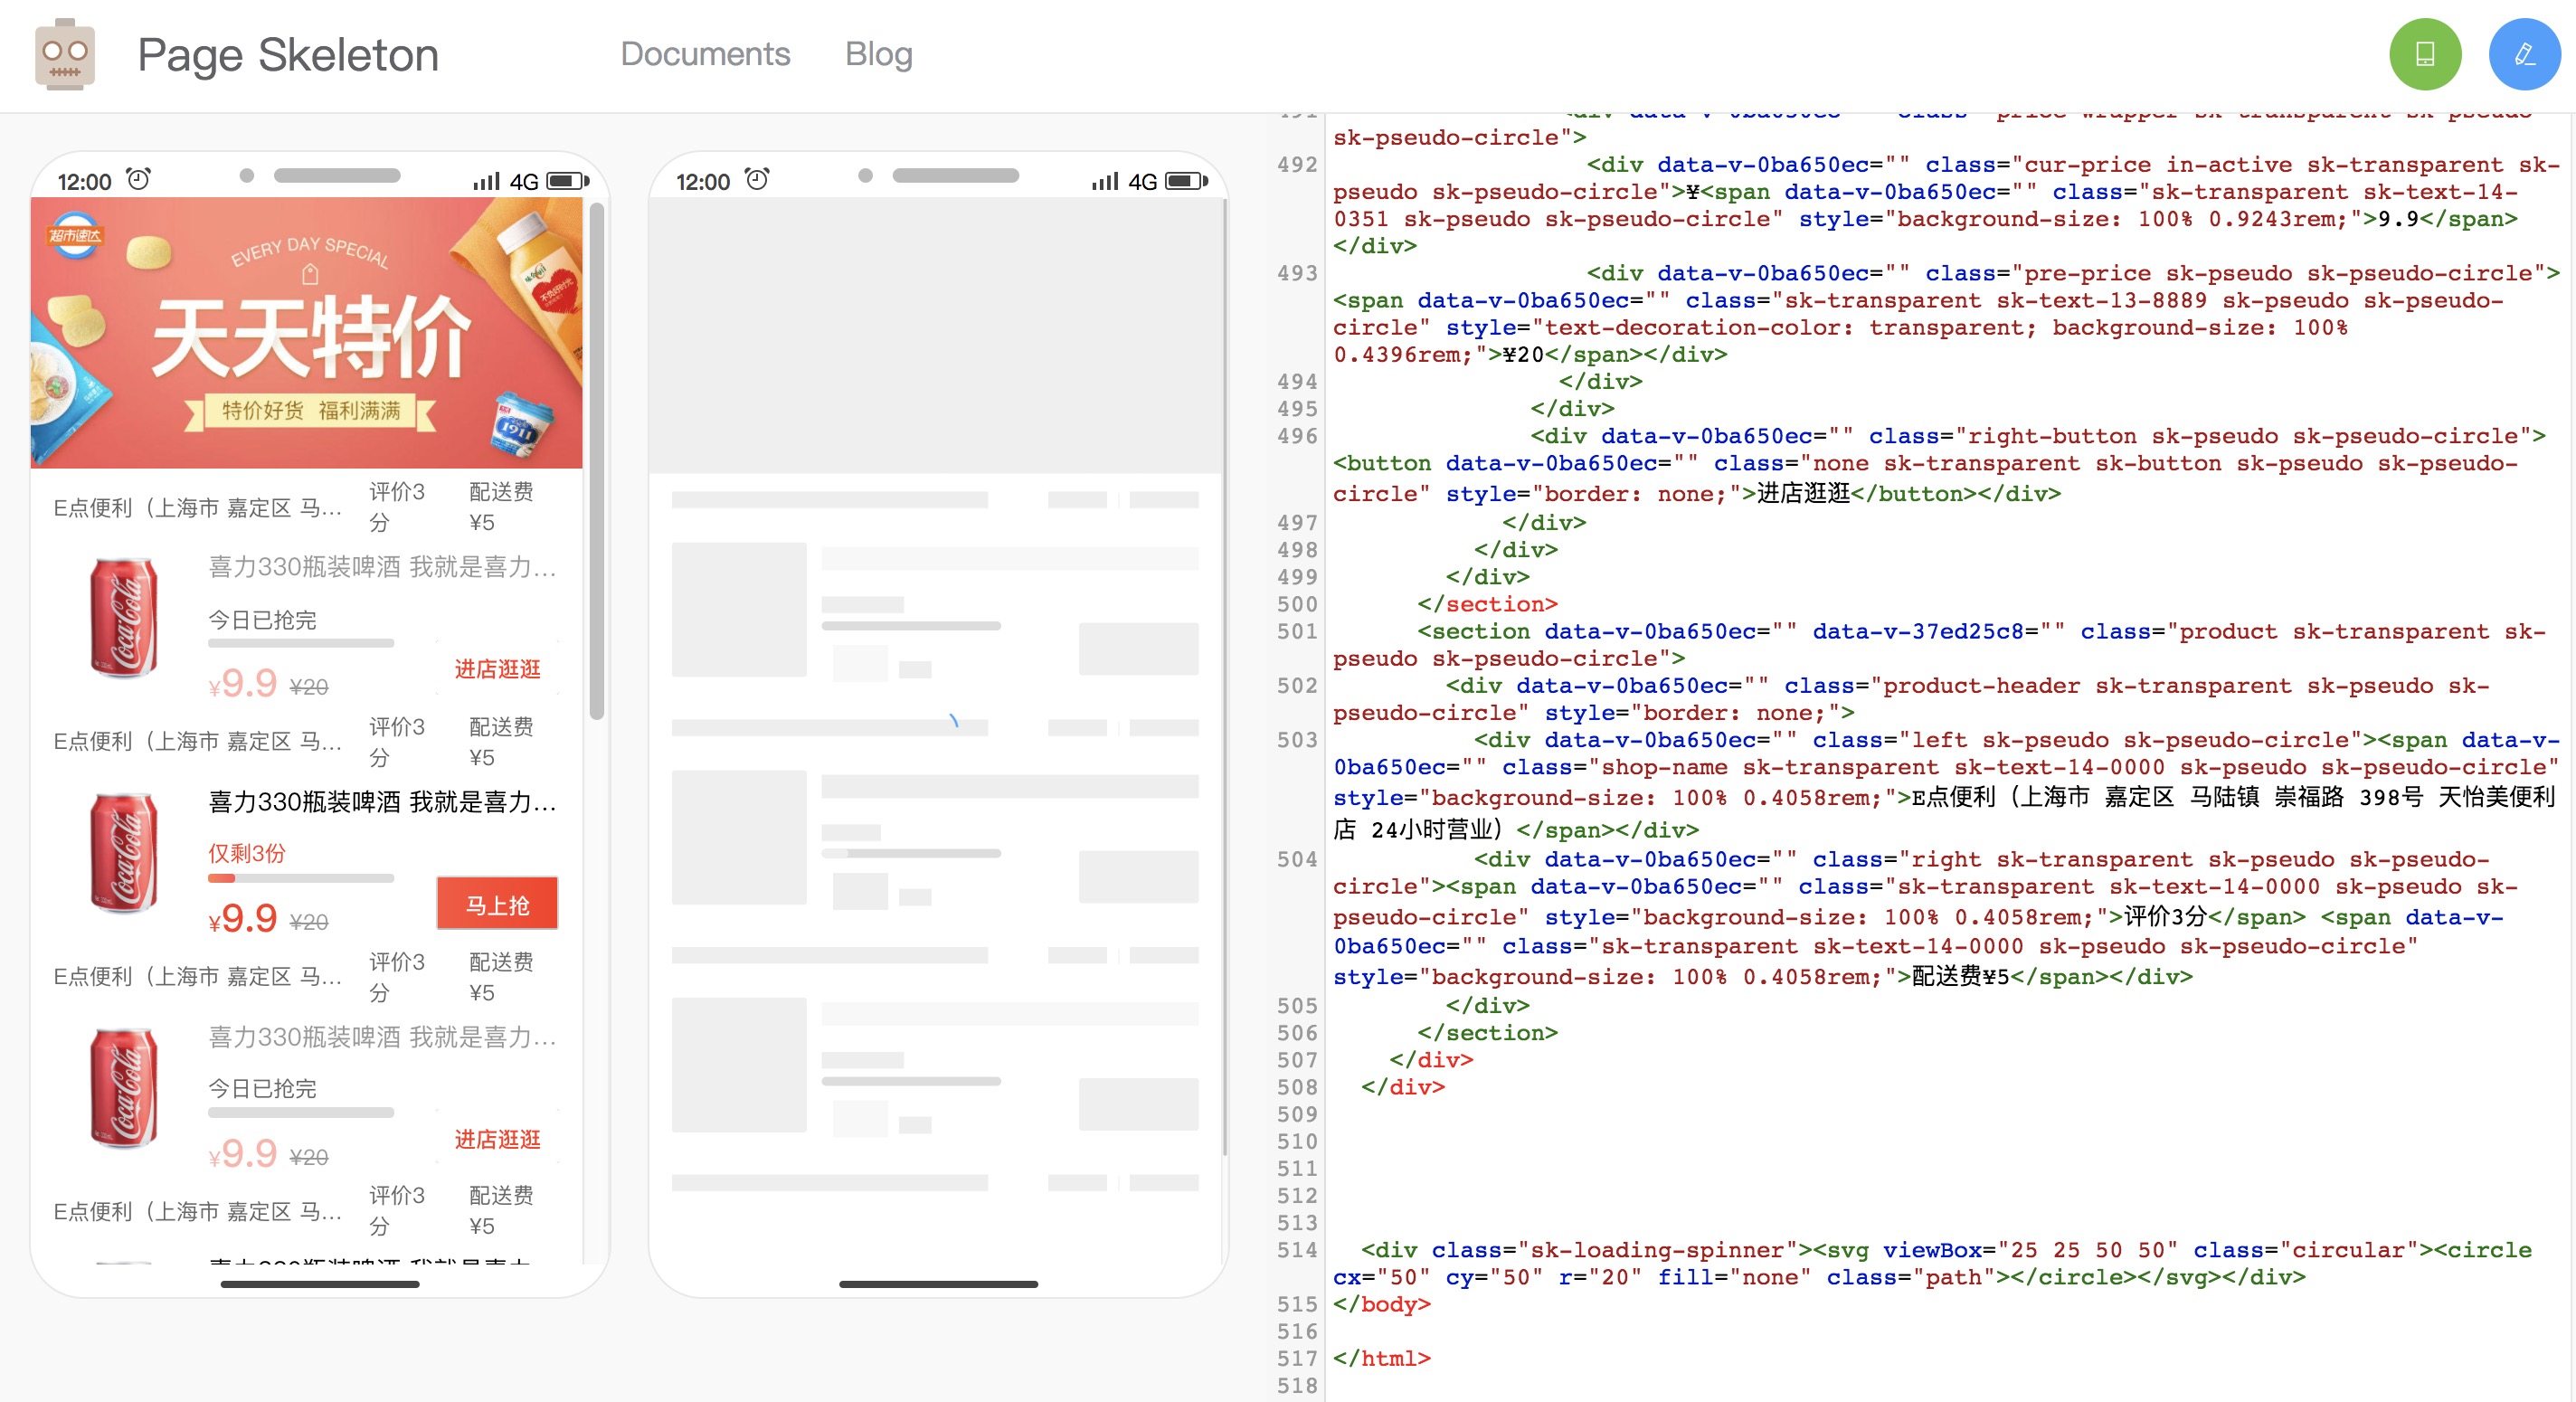Click the 天天特价 promotional banner
This screenshot has height=1402, width=2576.
[306, 333]
